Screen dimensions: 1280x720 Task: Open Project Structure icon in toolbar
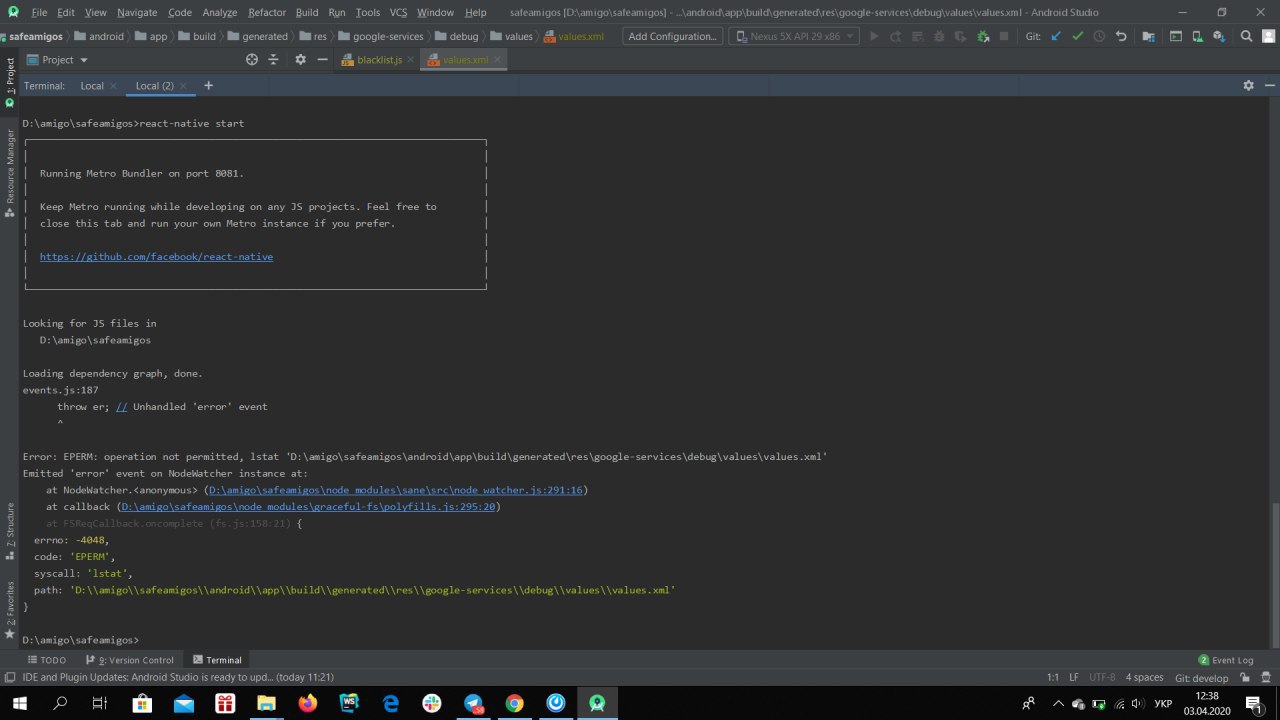pos(1148,36)
